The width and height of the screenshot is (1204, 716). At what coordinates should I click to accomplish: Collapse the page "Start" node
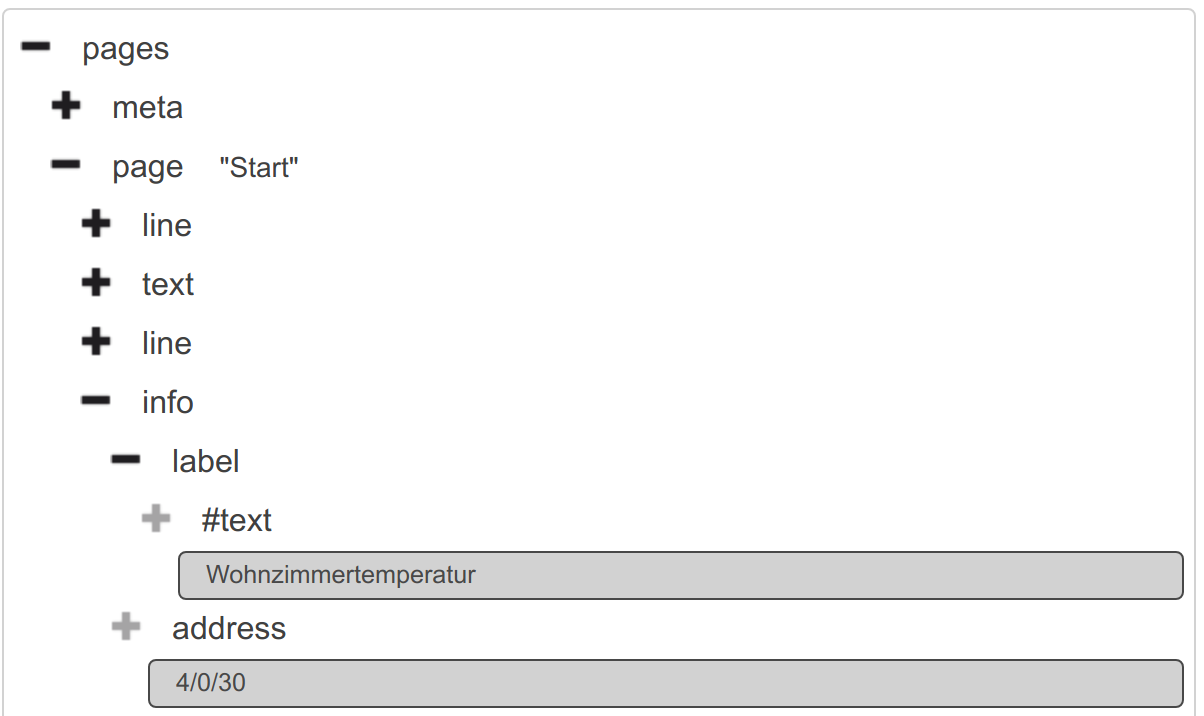click(x=66, y=166)
